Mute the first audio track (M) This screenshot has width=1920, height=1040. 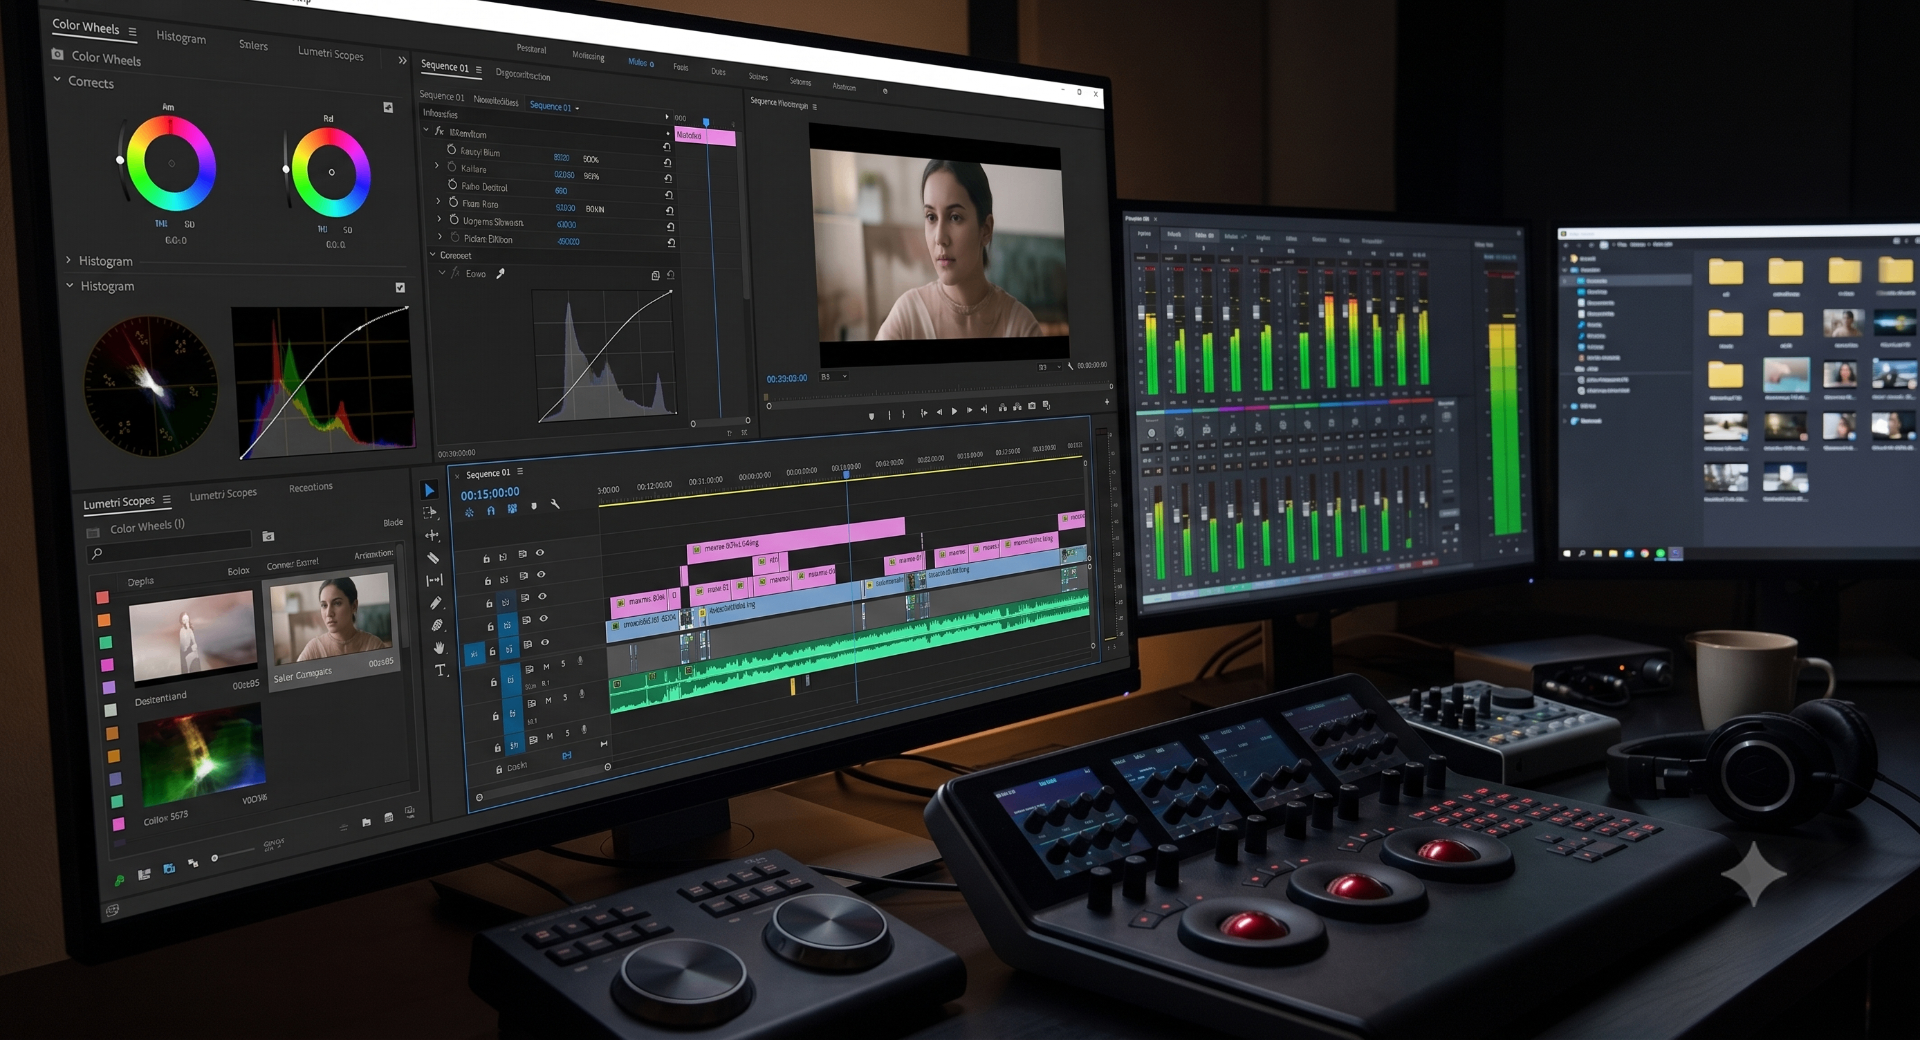tap(546, 667)
